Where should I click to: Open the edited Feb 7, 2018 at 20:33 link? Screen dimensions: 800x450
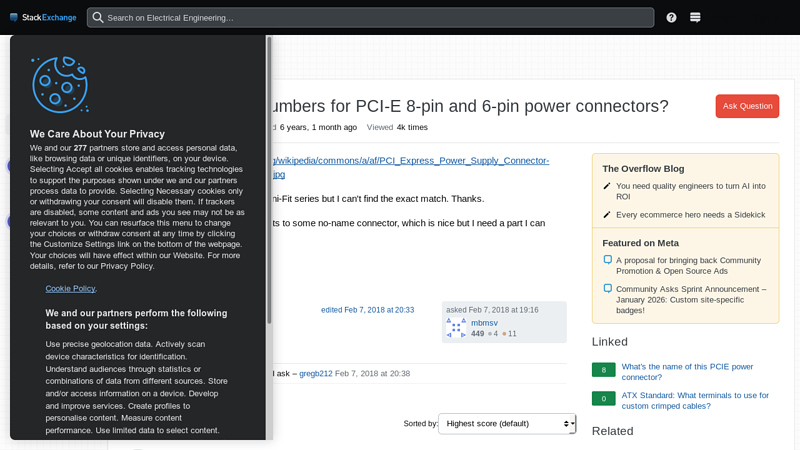pyautogui.click(x=367, y=310)
